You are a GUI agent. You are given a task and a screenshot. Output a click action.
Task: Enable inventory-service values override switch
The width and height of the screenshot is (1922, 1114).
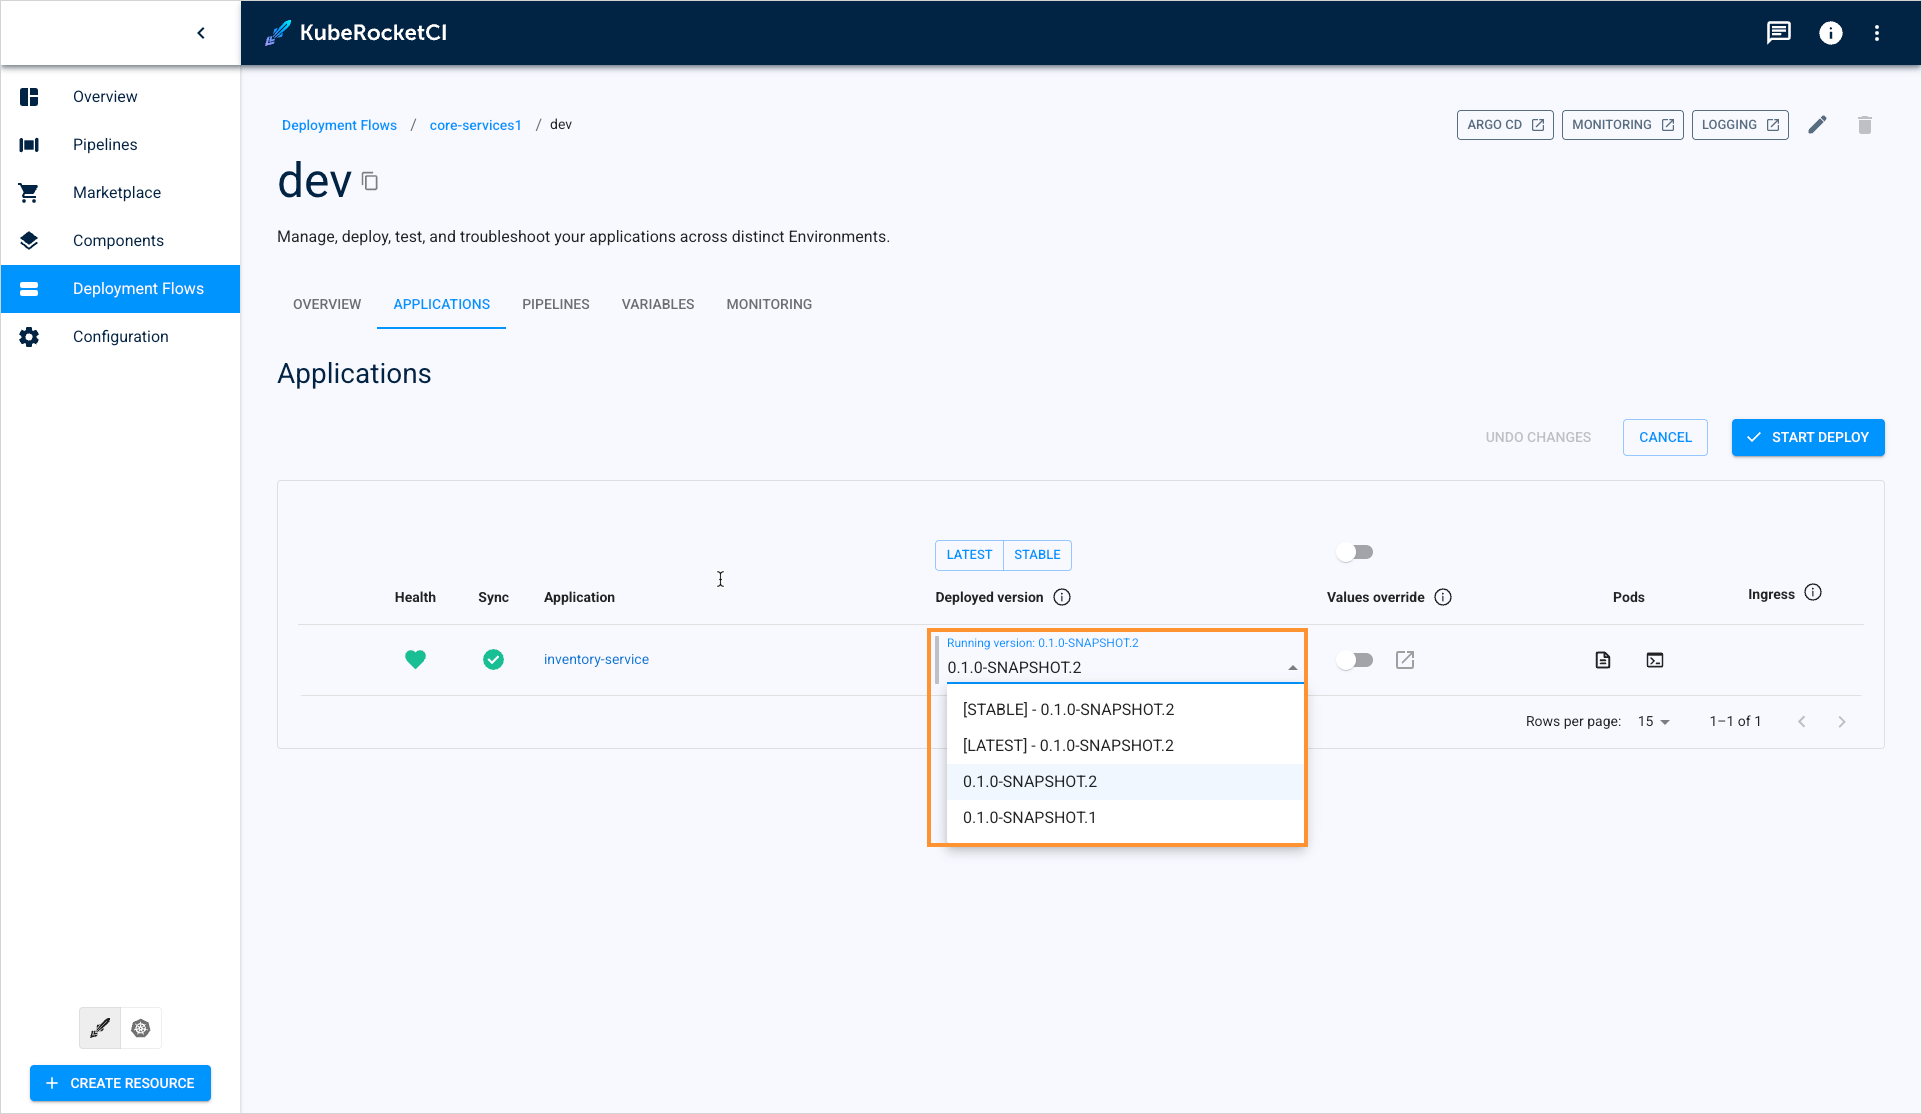[x=1355, y=660]
